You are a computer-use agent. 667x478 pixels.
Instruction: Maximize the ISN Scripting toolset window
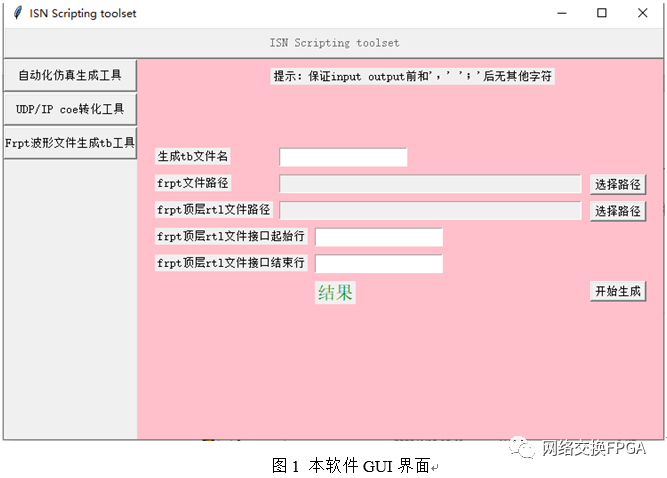coord(601,13)
